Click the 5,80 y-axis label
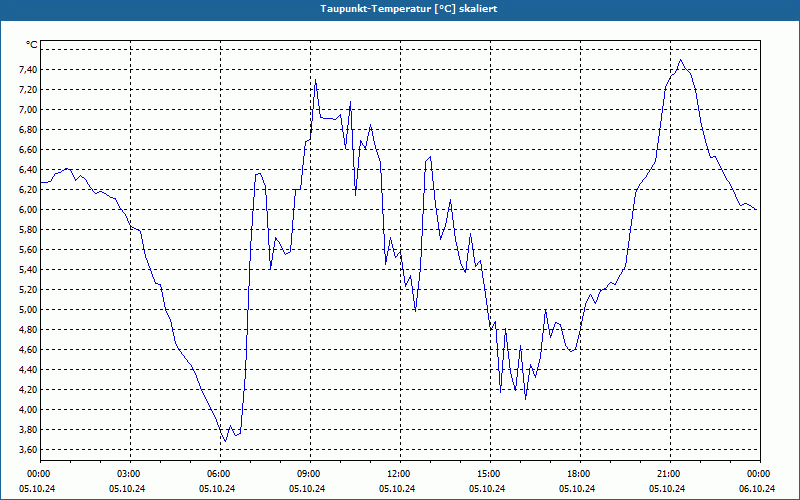 tap(29, 230)
